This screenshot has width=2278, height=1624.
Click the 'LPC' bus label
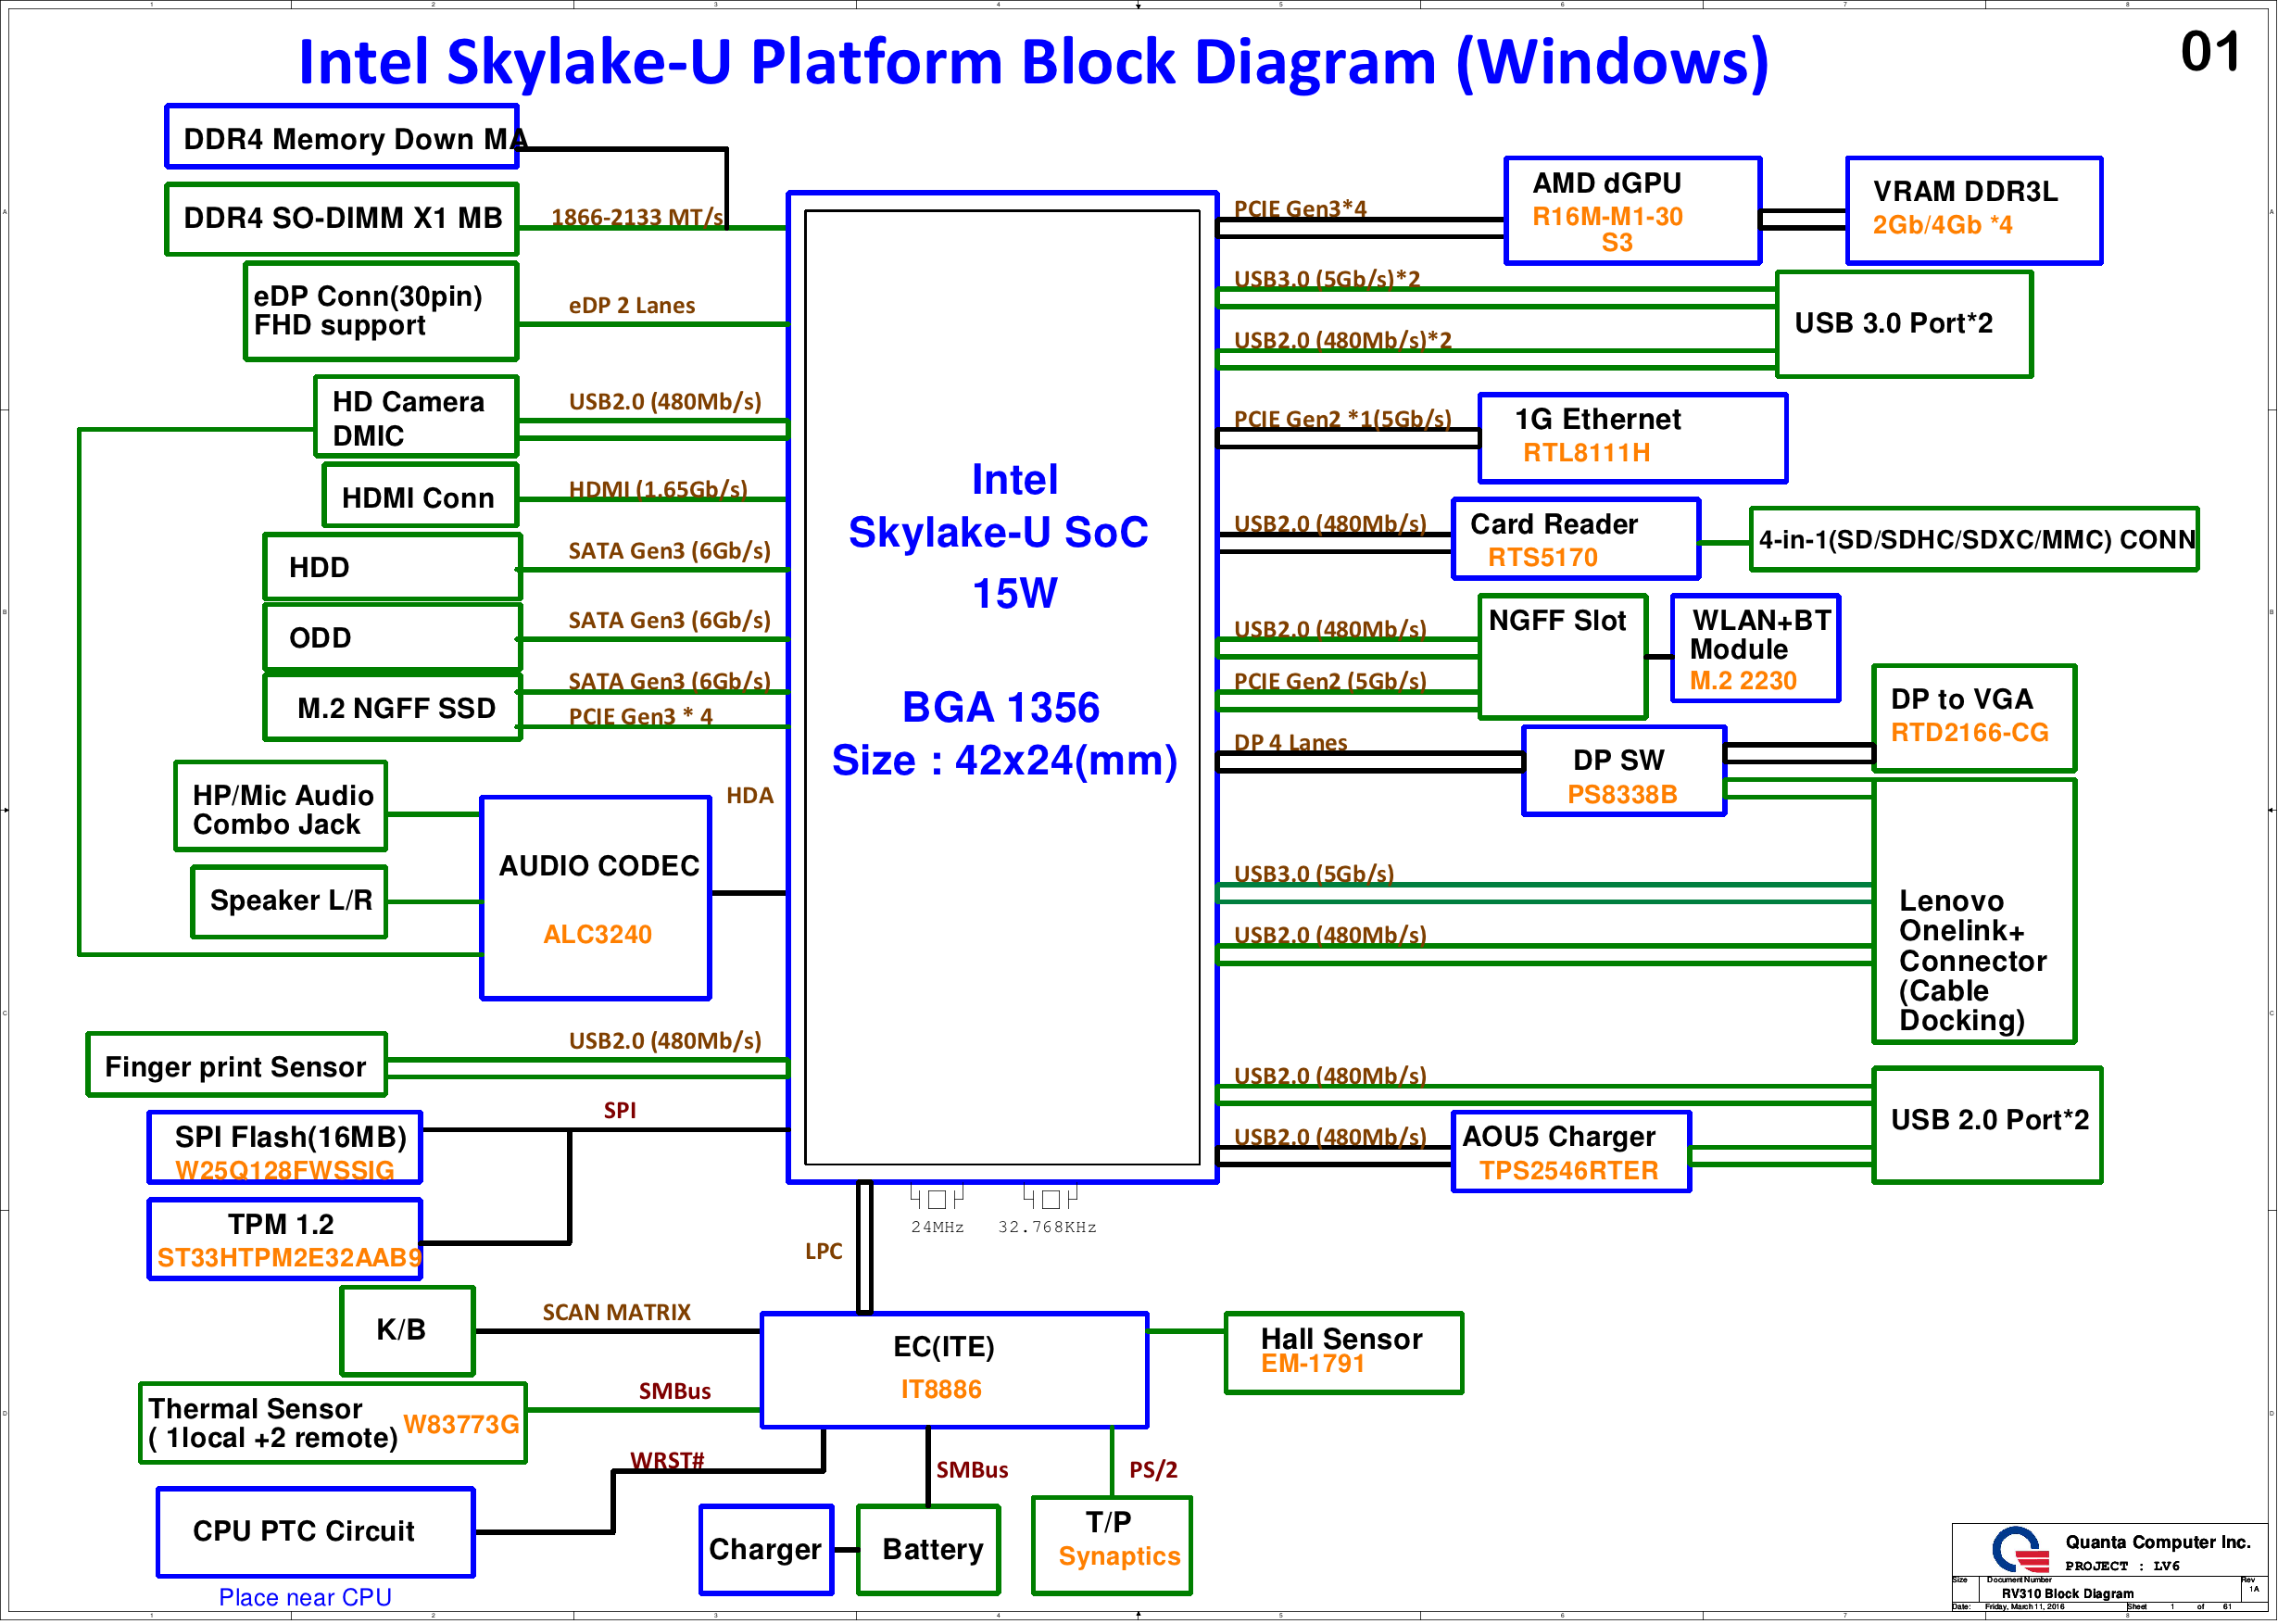824,1252
